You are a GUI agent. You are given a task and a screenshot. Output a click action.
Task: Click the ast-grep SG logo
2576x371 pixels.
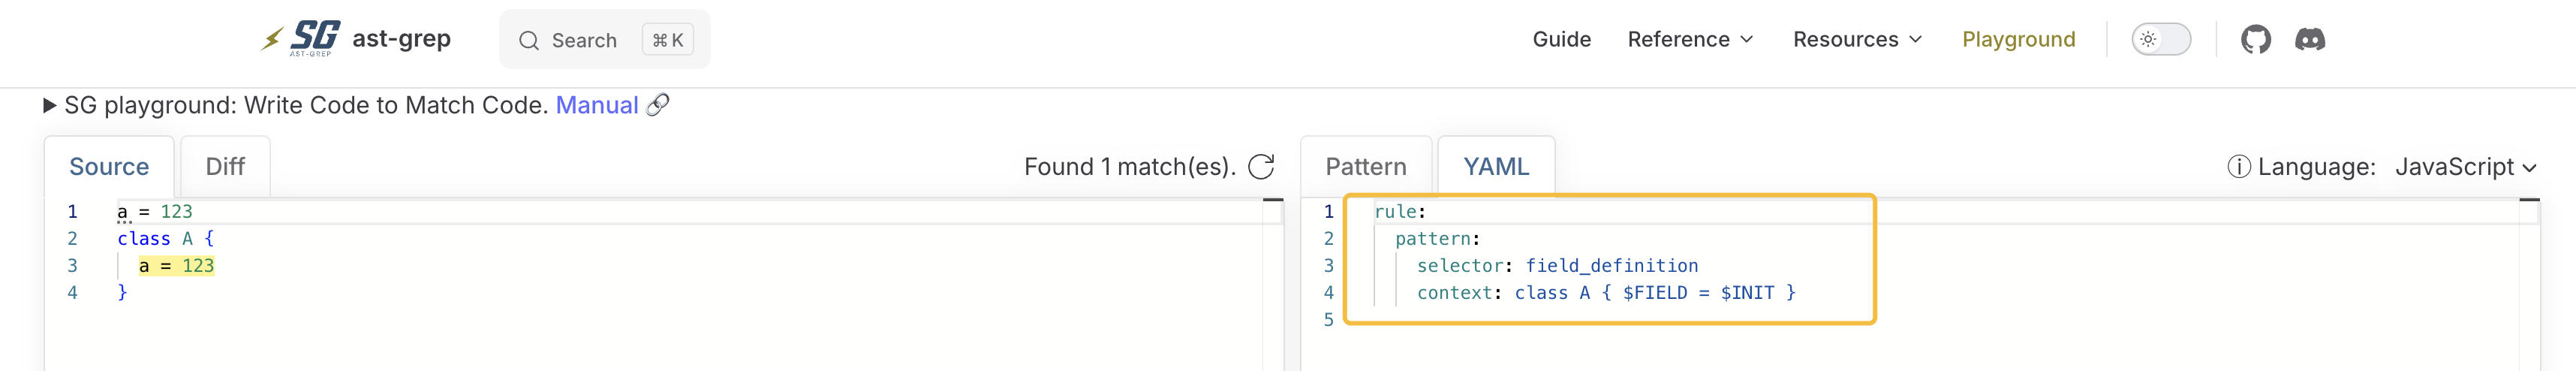pyautogui.click(x=301, y=39)
